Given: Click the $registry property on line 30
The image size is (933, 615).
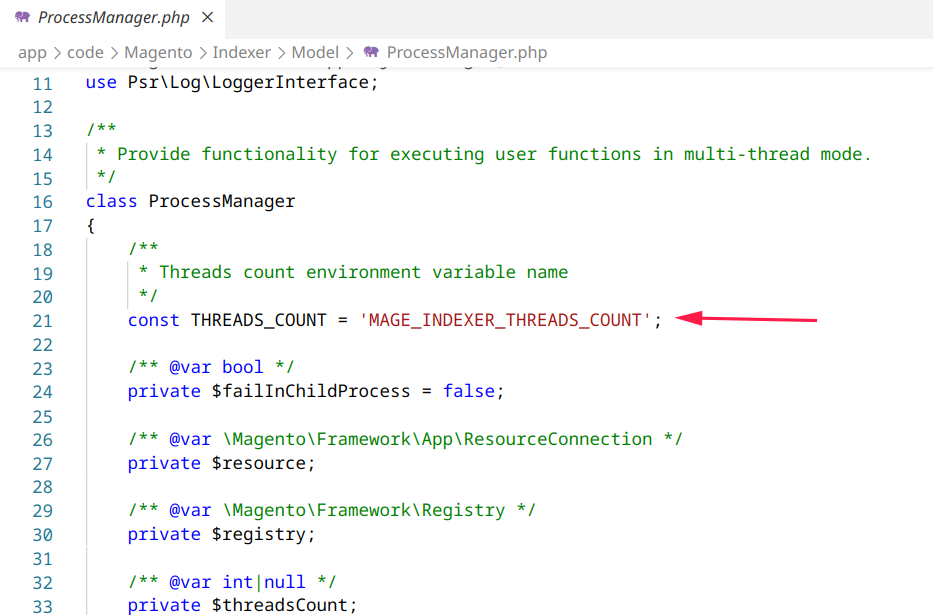Looking at the screenshot, I should 263,534.
